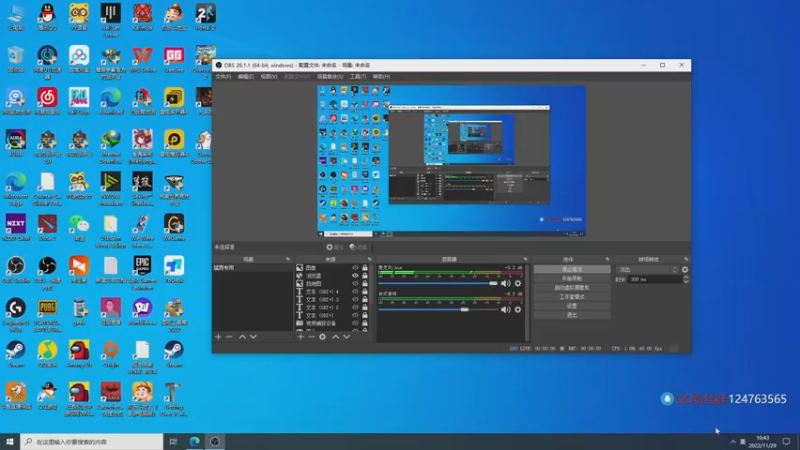Screen dimensions: 800x450
Task: Open OBS Settings from Controls panel
Action: [x=571, y=306]
